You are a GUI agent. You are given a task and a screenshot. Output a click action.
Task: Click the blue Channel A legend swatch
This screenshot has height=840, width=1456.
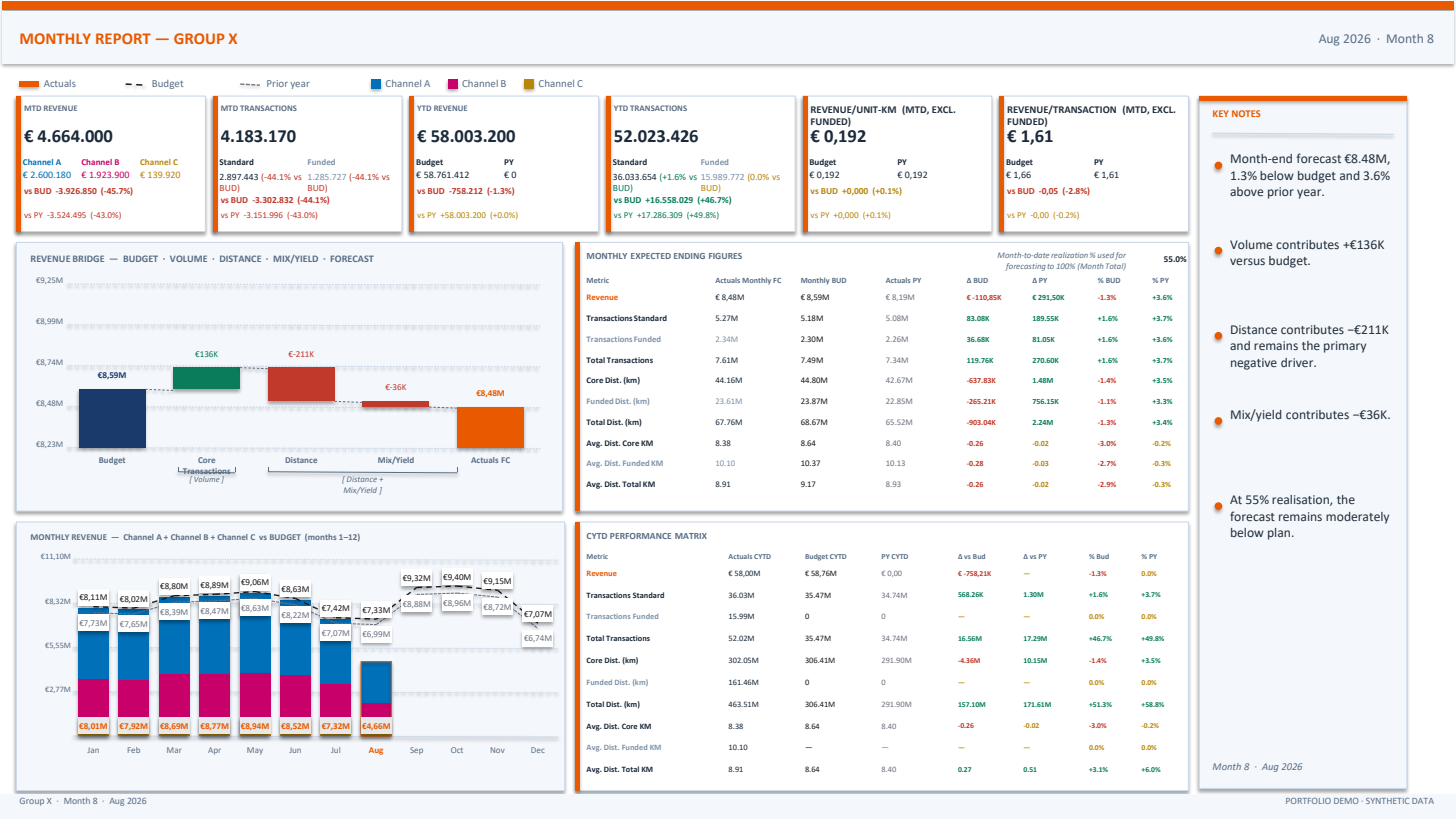[x=376, y=84]
